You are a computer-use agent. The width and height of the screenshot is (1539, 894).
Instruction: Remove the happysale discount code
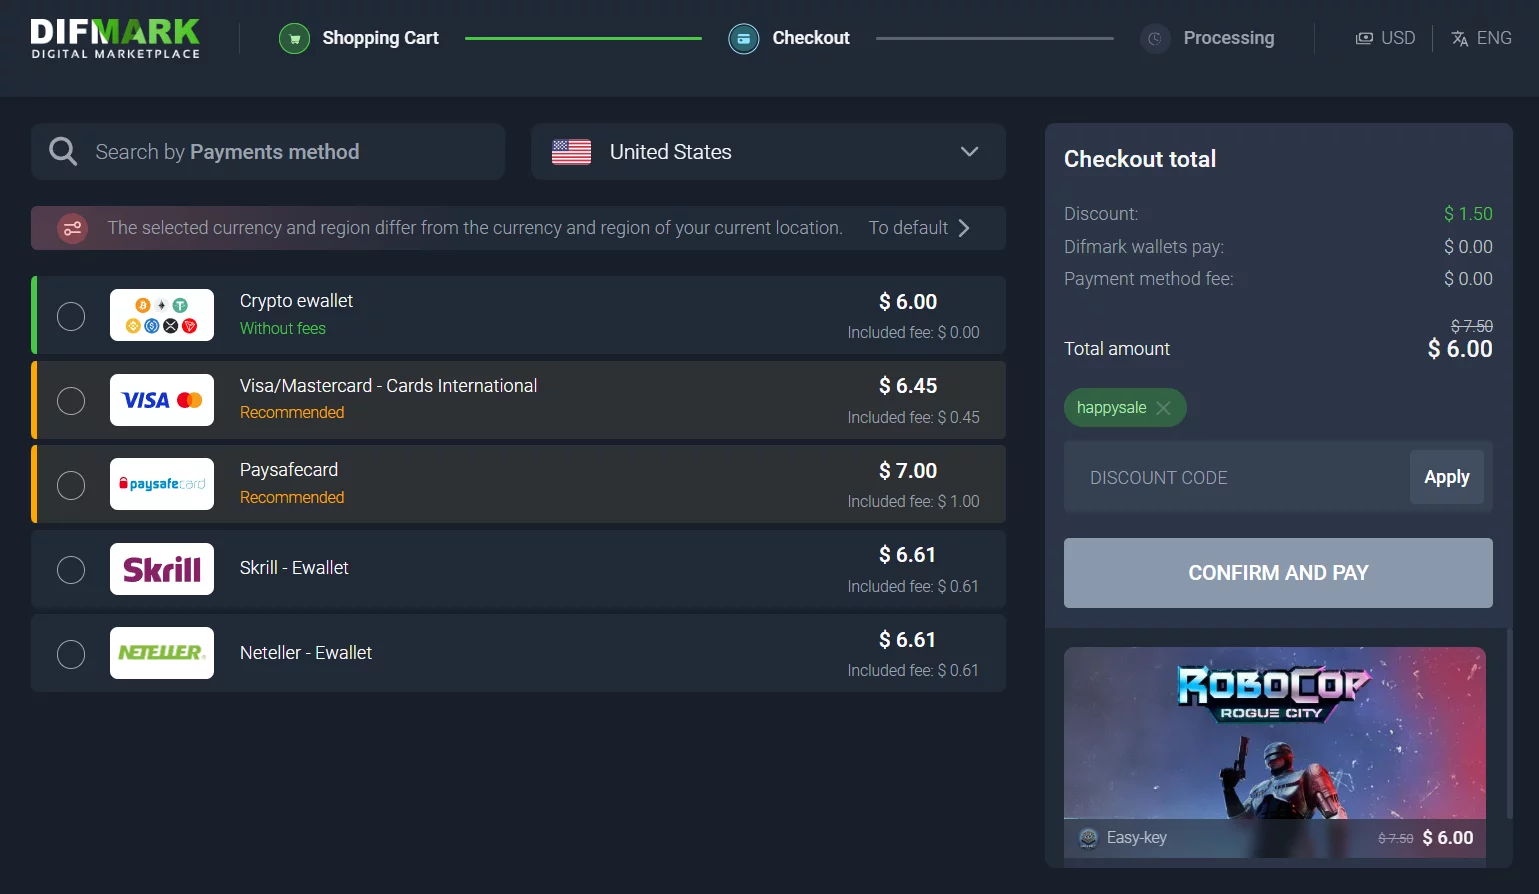[x=1163, y=408]
